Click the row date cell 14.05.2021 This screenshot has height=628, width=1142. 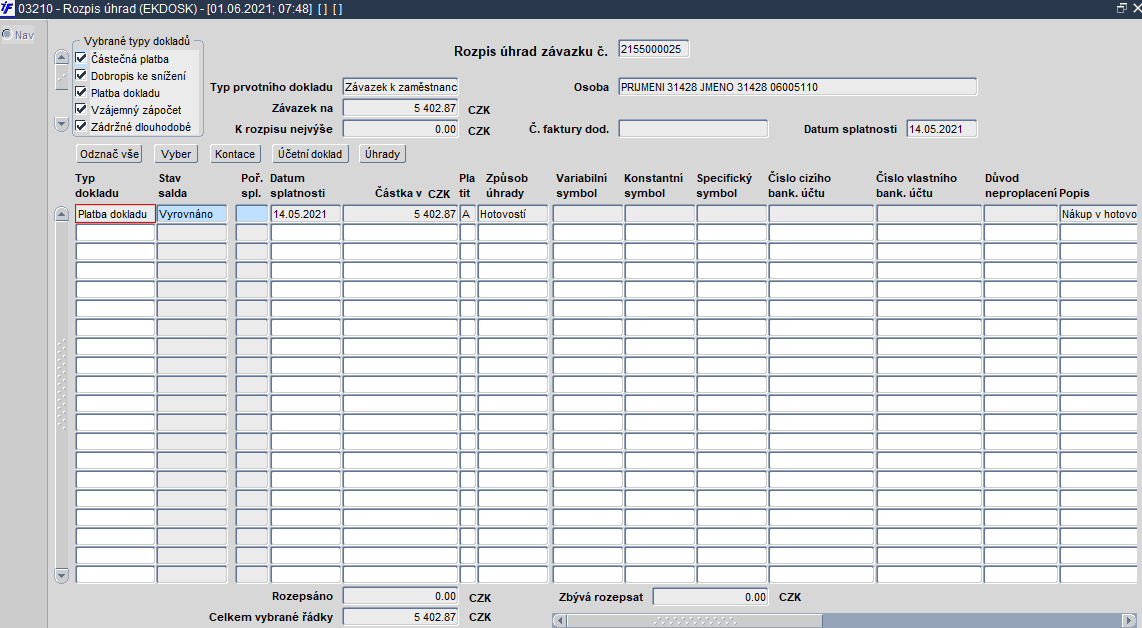(x=306, y=214)
